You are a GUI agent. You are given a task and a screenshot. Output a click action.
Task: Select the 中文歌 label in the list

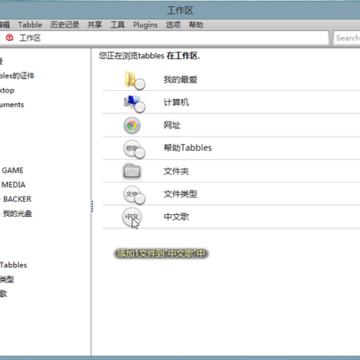176,217
